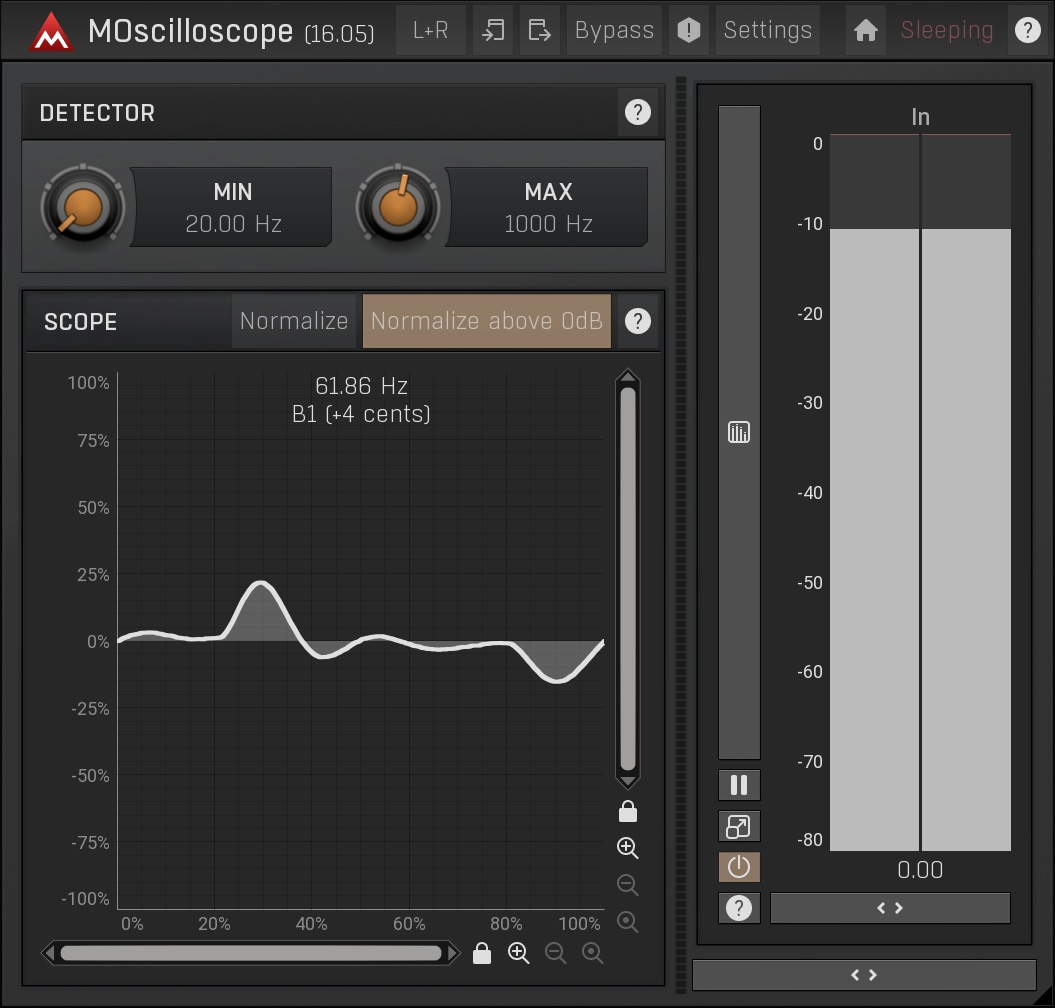This screenshot has width=1055, height=1008.
Task: Click the MAX 1000 Hz value field
Action: (x=548, y=207)
